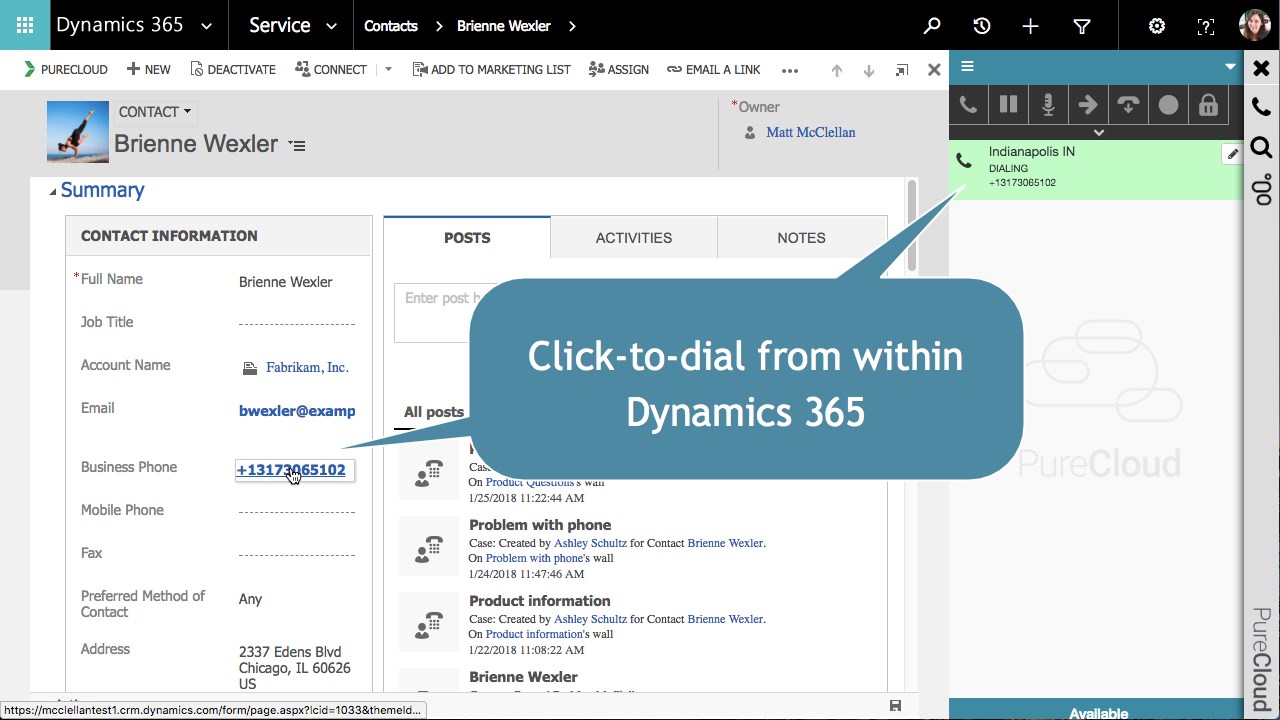Transfer the call with the arrow button

[1088, 105]
